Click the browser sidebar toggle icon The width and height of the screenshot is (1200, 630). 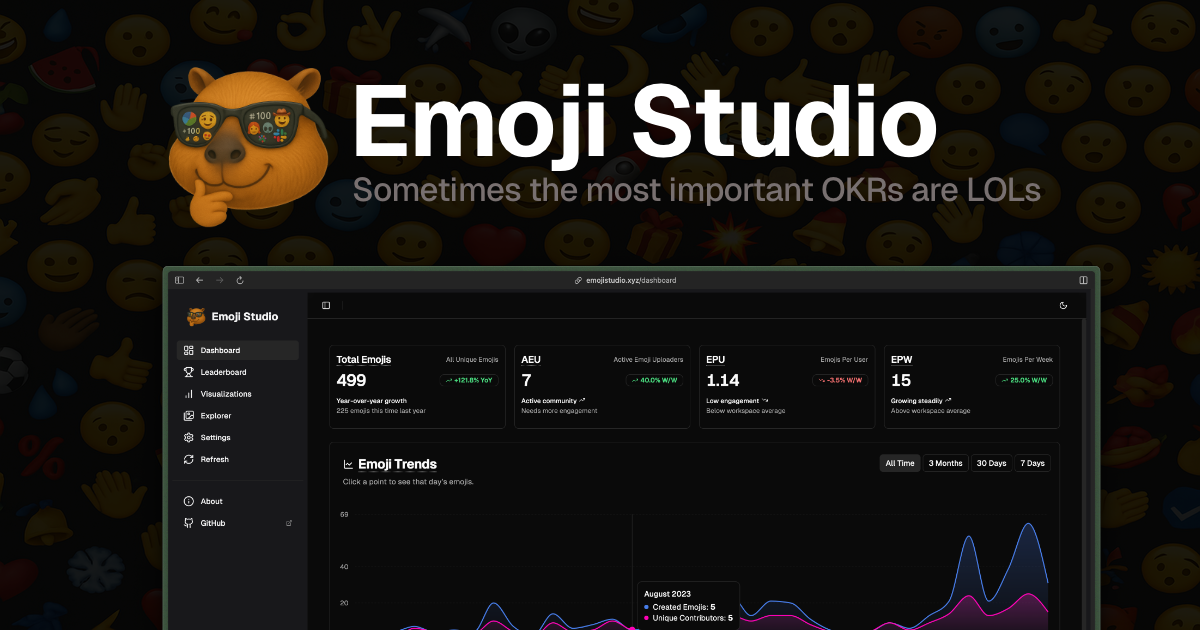click(179, 280)
